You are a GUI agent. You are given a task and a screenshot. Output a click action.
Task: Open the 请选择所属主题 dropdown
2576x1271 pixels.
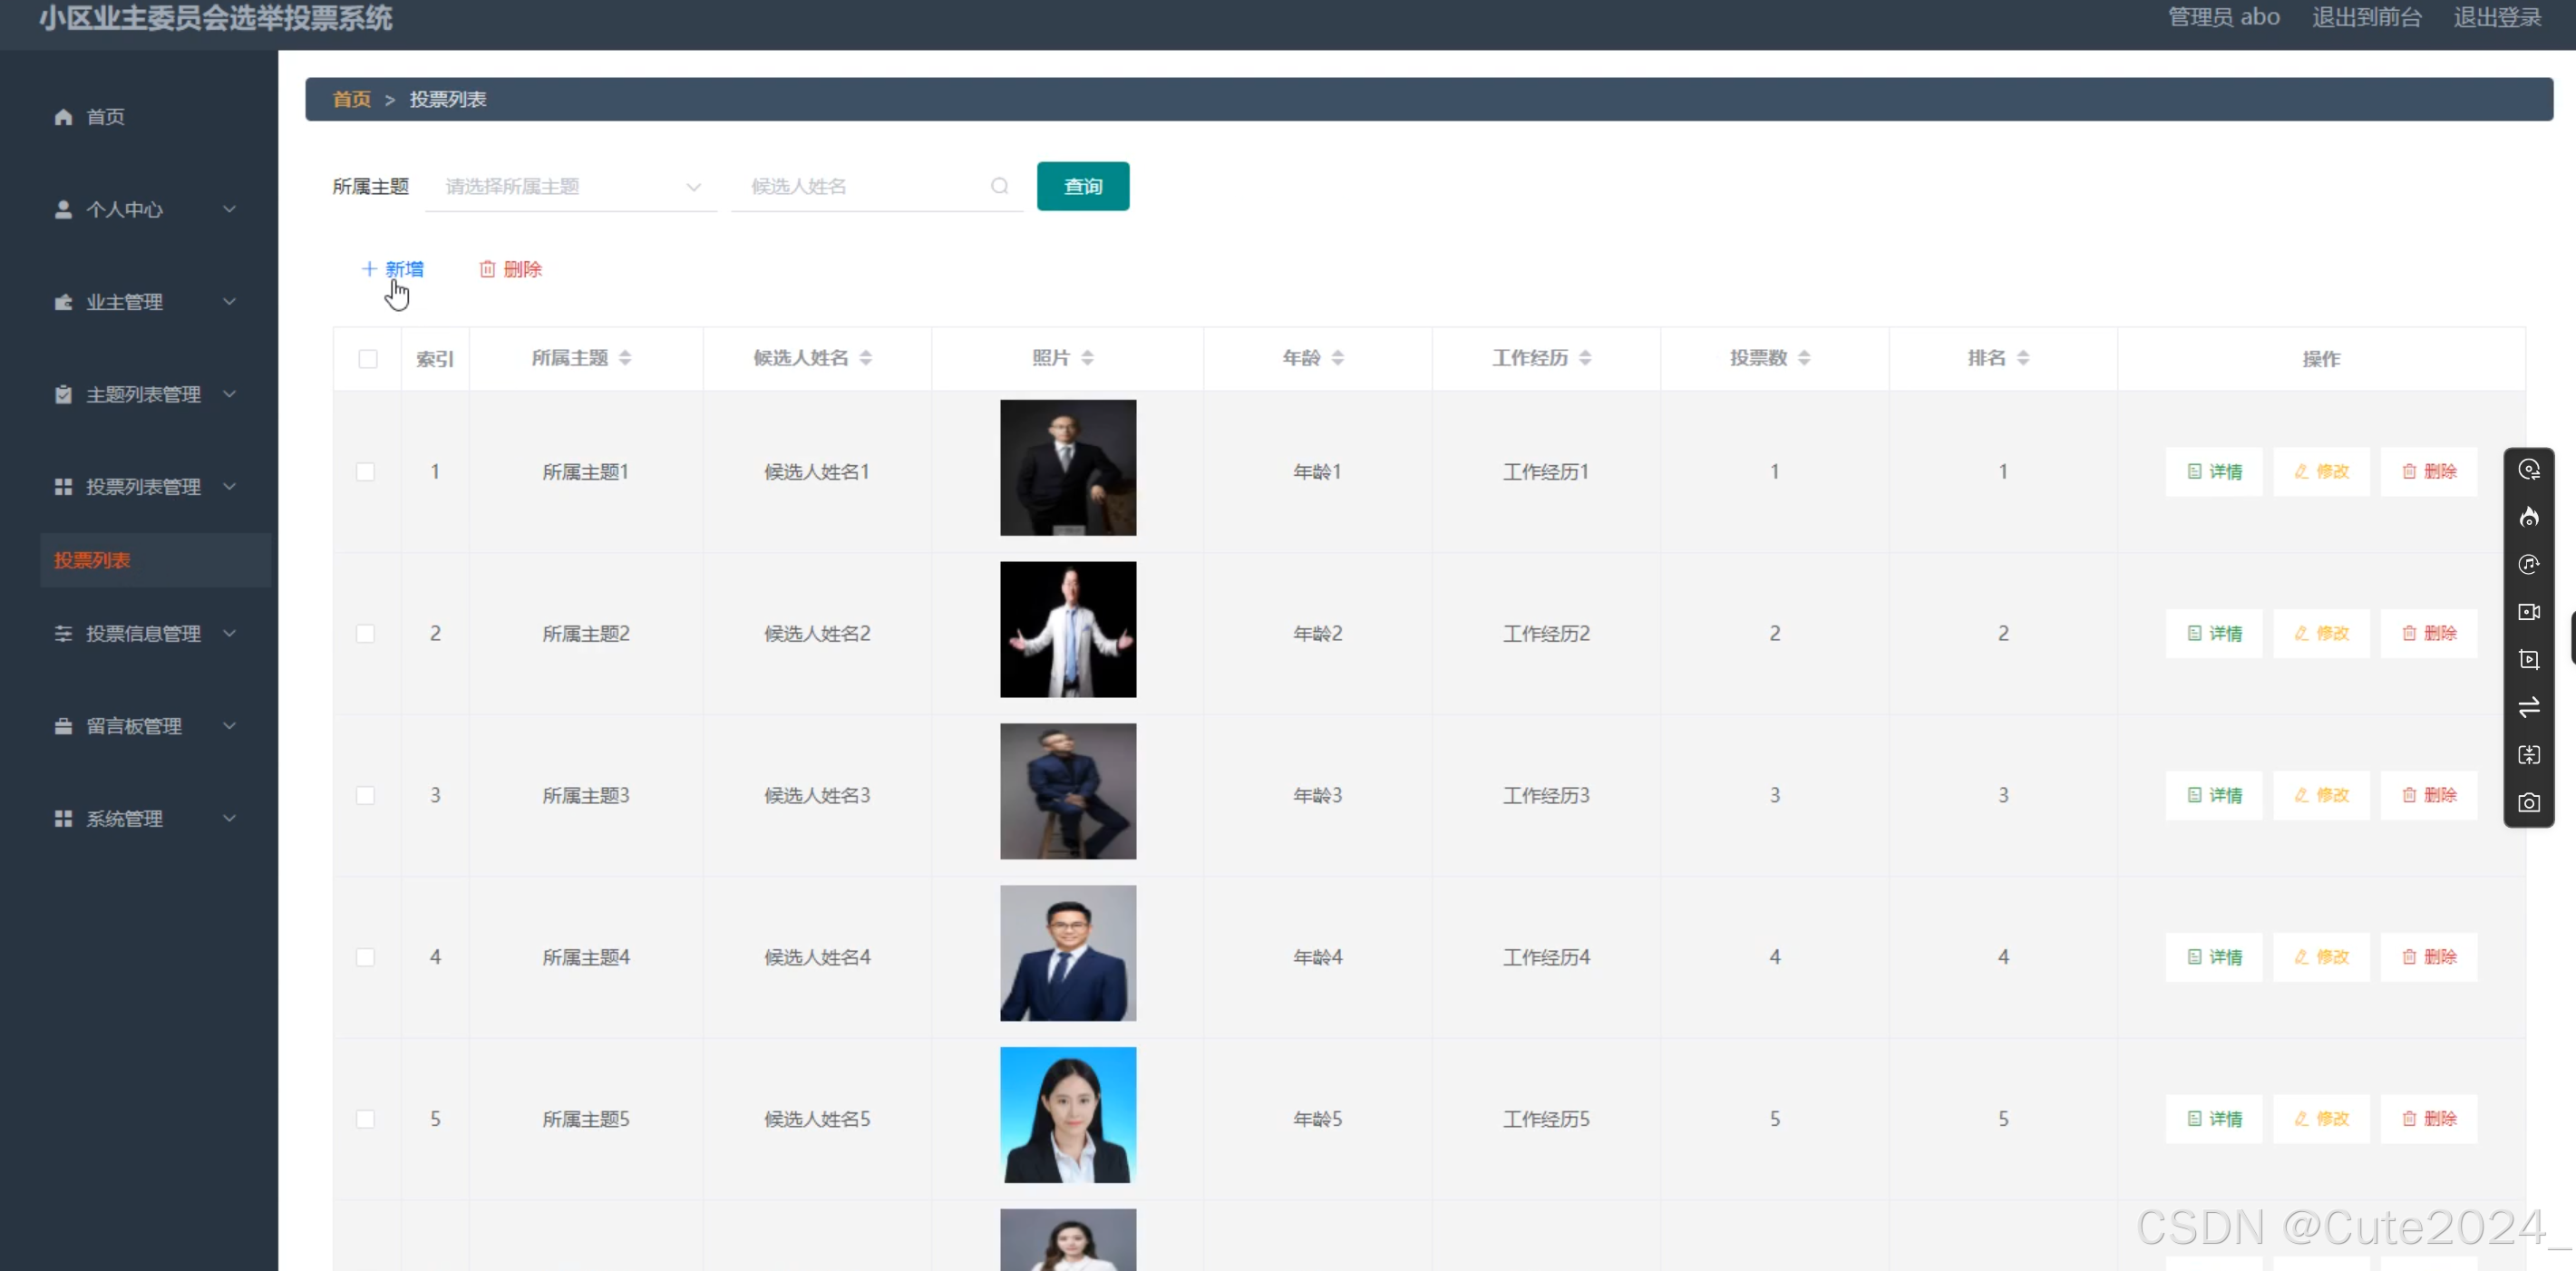[x=571, y=187]
